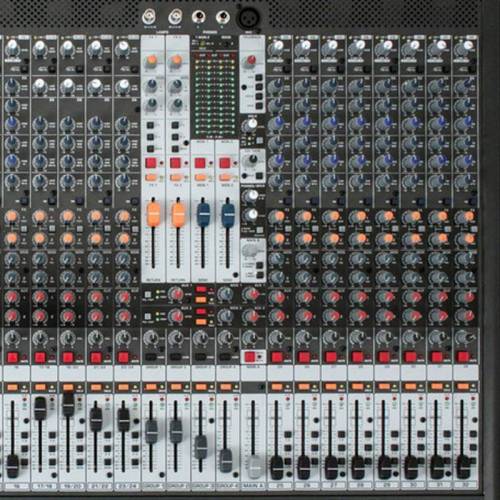Click the 21/22 channel fader cap
Image resolution: width=500 pixels, height=500 pixels.
(96, 419)
